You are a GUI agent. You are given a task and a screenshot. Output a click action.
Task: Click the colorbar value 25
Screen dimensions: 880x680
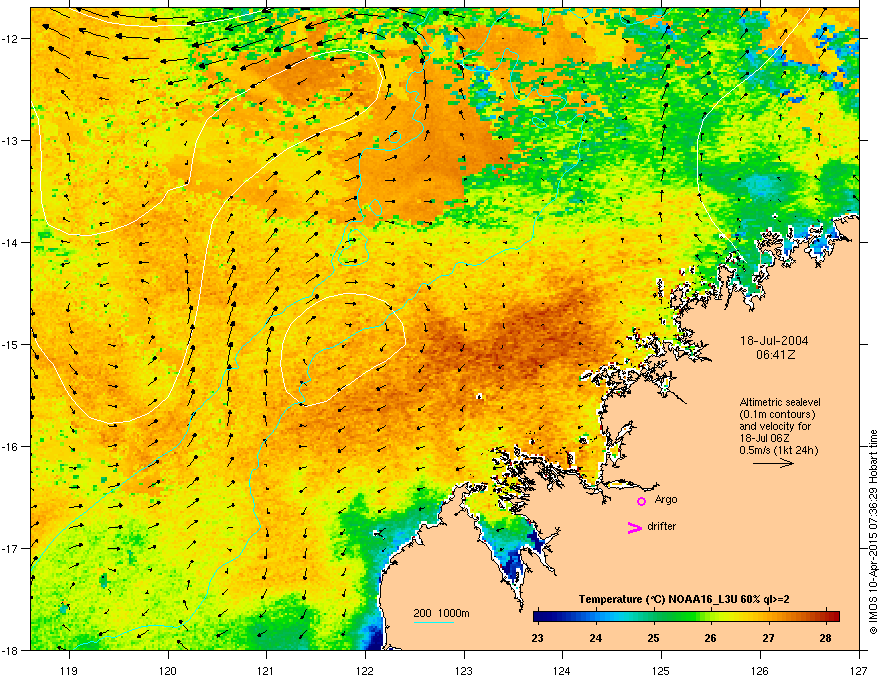pyautogui.click(x=653, y=638)
